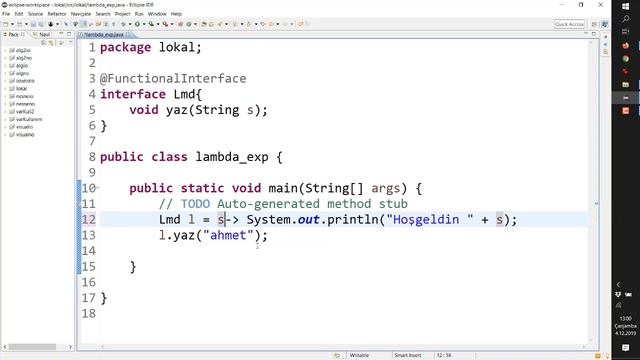Open the Source menu
Image resolution: width=640 pixels, height=360 pixels.
pyautogui.click(x=35, y=14)
